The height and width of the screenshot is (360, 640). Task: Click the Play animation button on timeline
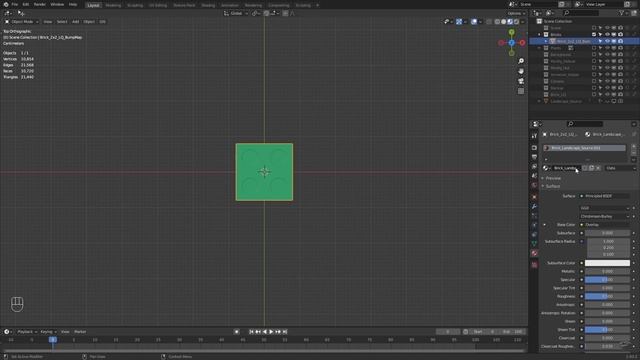271,332
